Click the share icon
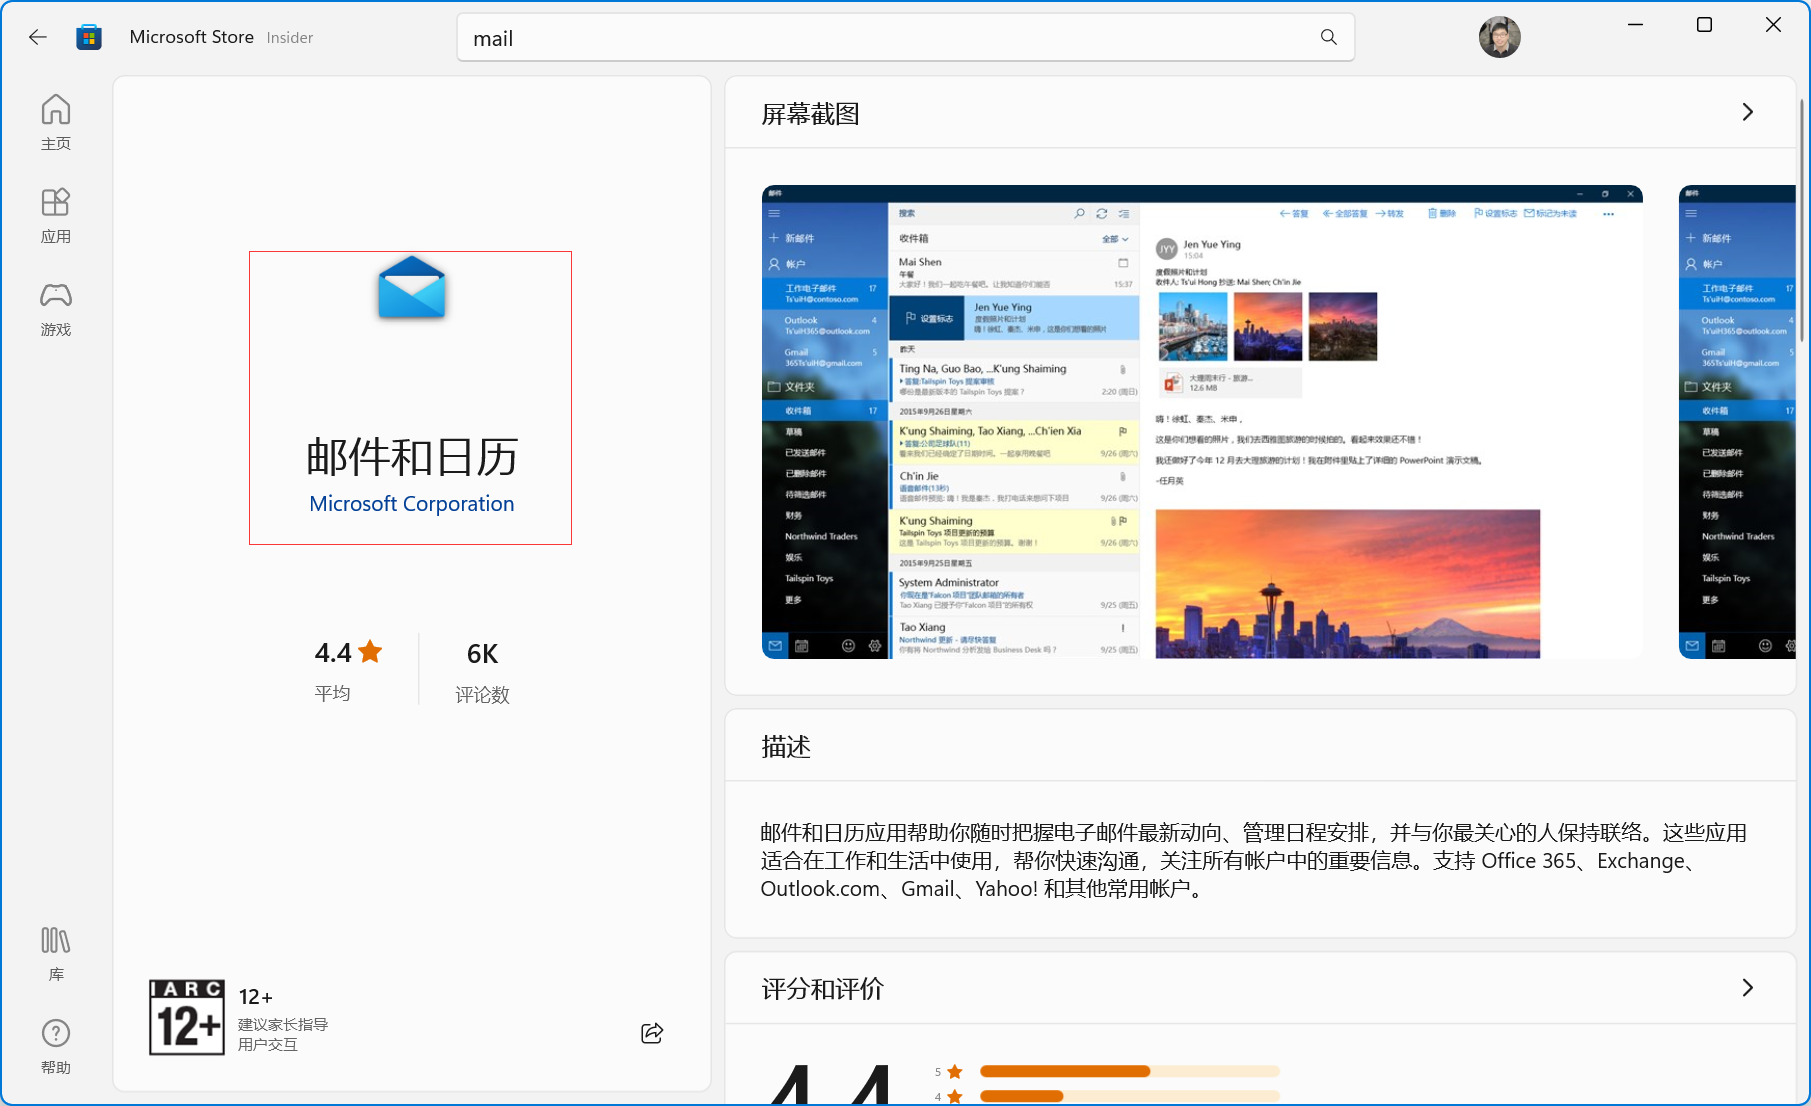Screen dimensions: 1811x1106 click(652, 1033)
